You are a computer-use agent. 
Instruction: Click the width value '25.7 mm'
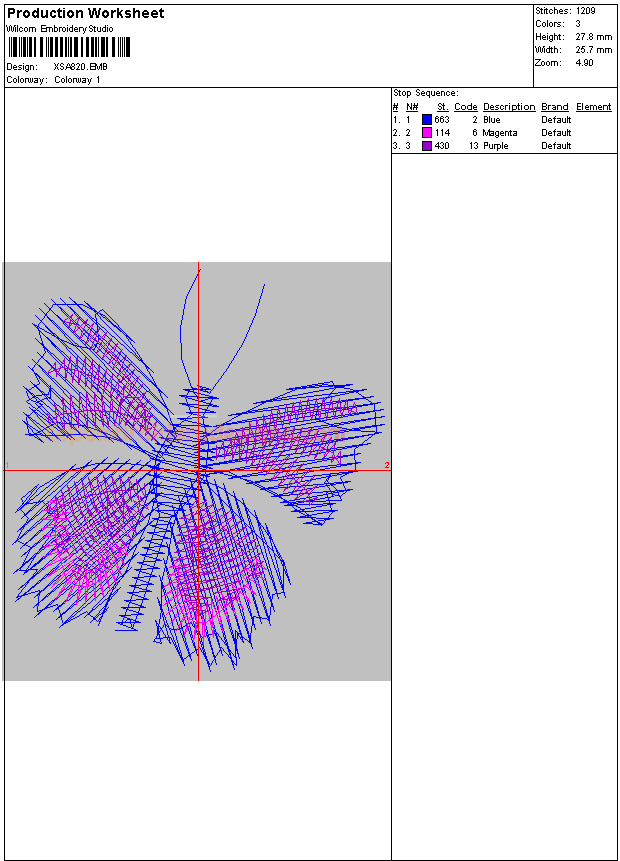pyautogui.click(x=594, y=50)
